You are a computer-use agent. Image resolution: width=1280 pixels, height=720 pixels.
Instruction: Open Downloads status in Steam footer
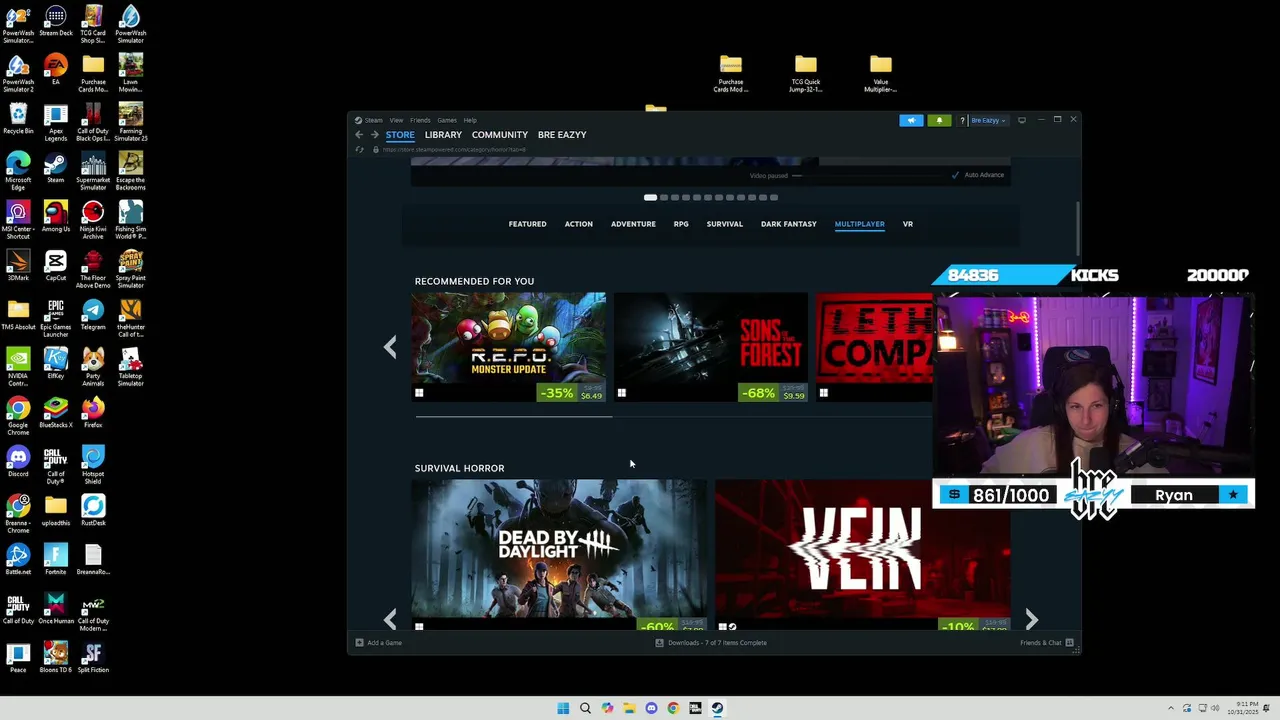711,643
